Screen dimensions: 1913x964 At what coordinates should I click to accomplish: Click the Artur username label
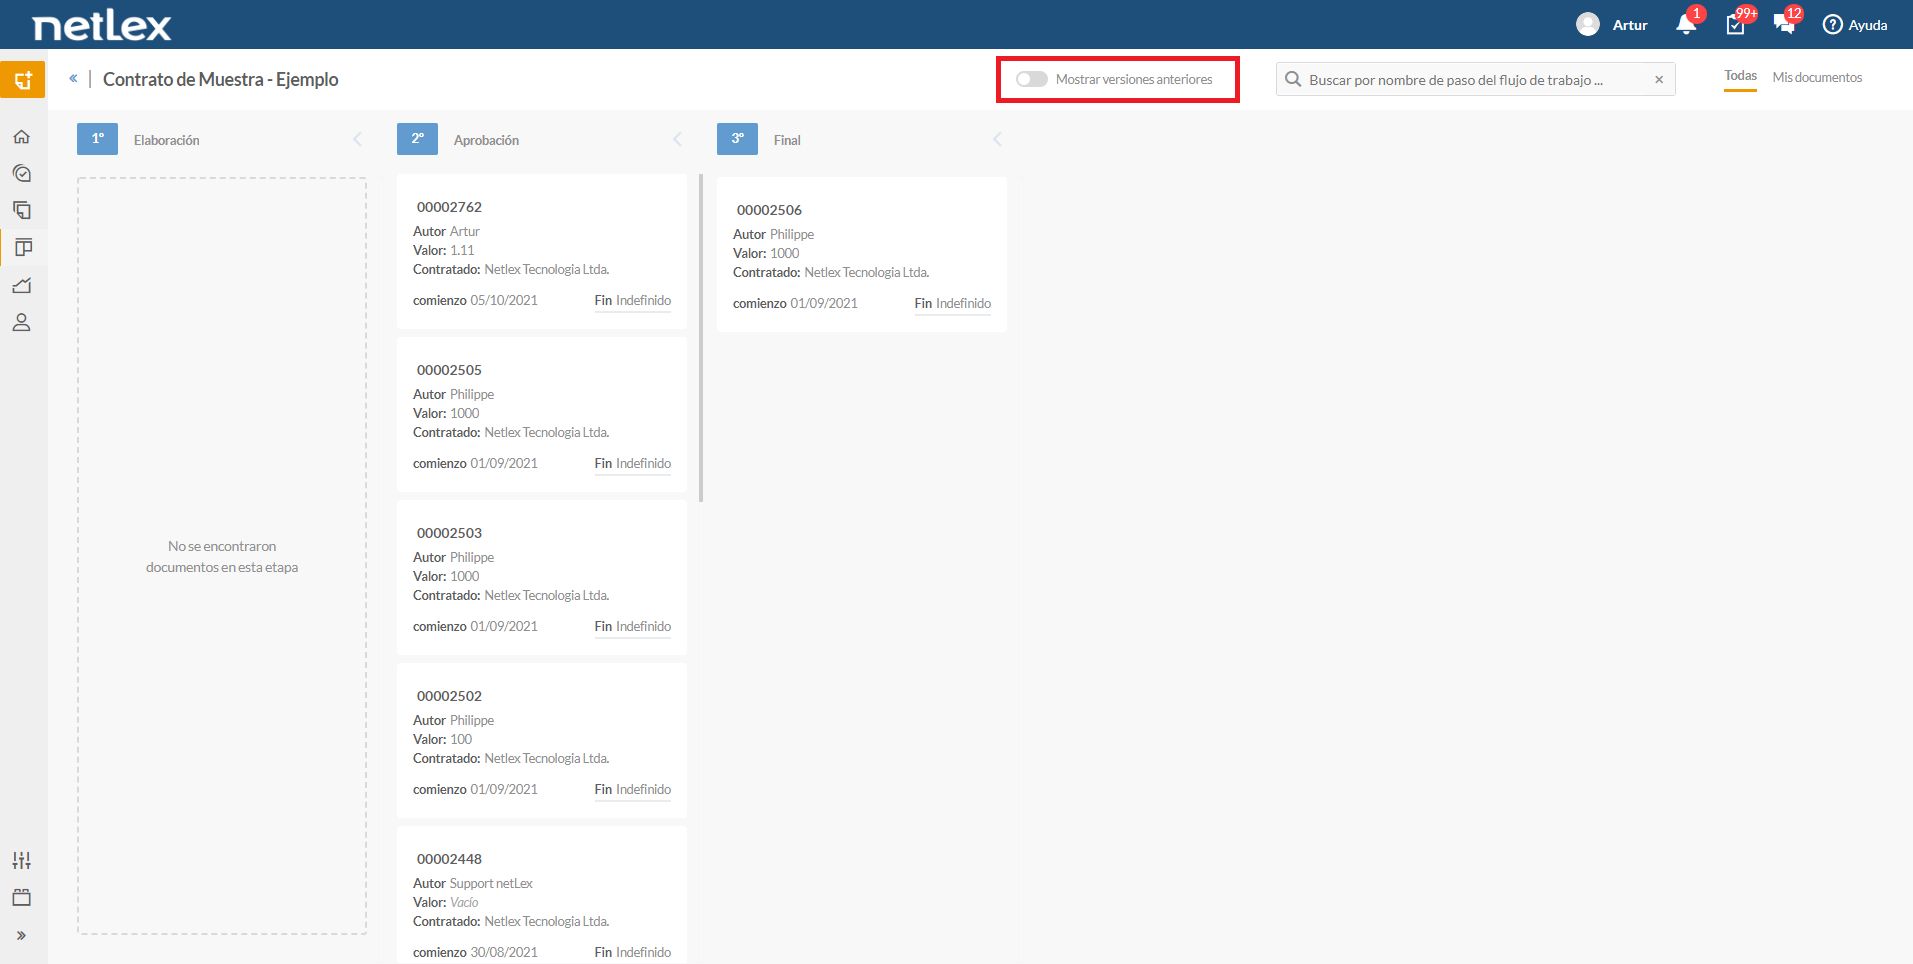pyautogui.click(x=1630, y=25)
